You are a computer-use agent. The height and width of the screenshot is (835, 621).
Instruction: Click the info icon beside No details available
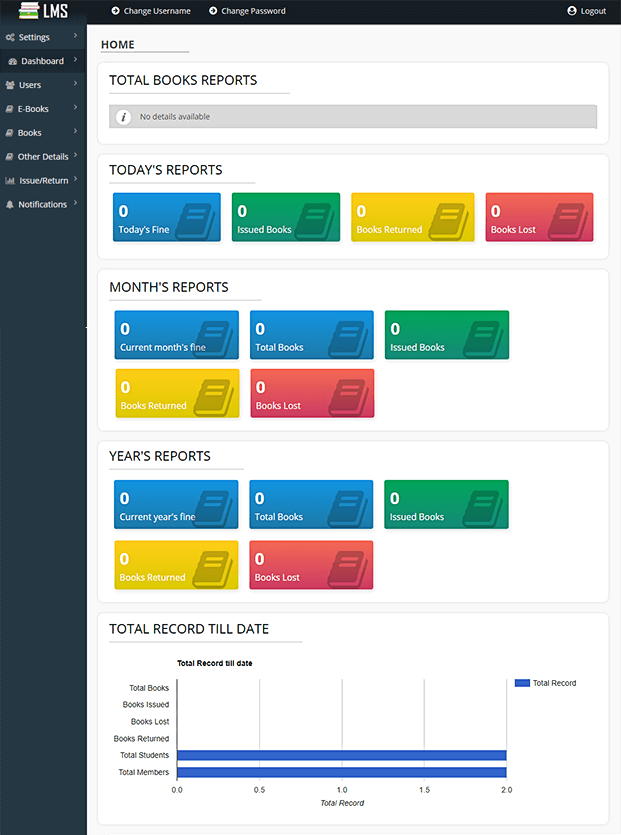pos(124,117)
